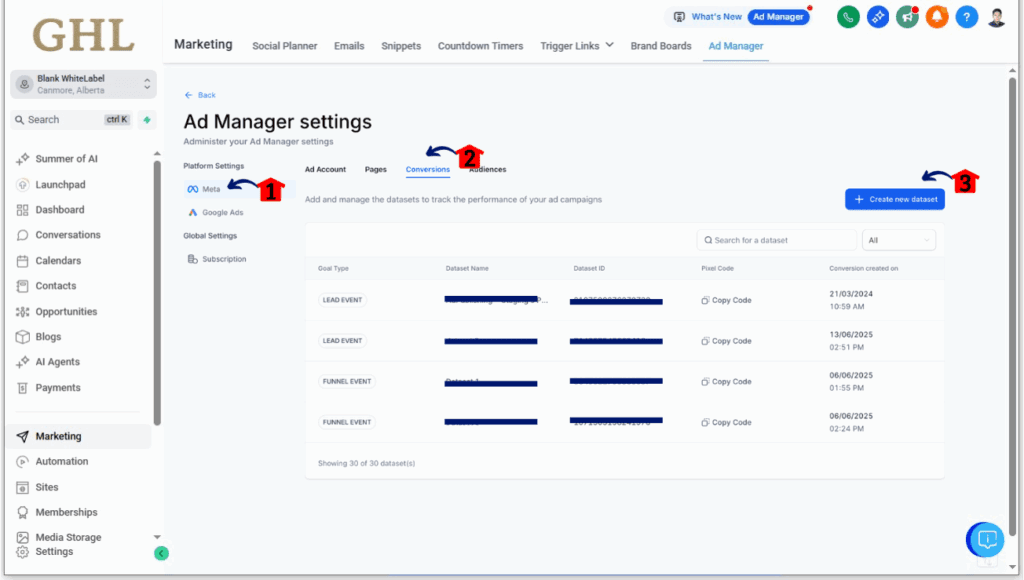This screenshot has width=1024, height=580.
Task: Click the Copy Code icon for 13/06/2025 row
Action: [x=705, y=341]
